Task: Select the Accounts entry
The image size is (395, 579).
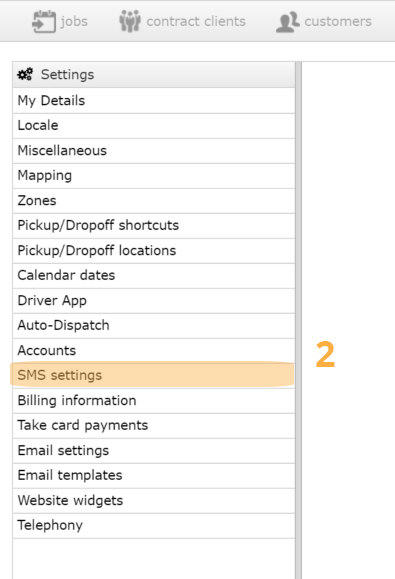Action: 154,350
